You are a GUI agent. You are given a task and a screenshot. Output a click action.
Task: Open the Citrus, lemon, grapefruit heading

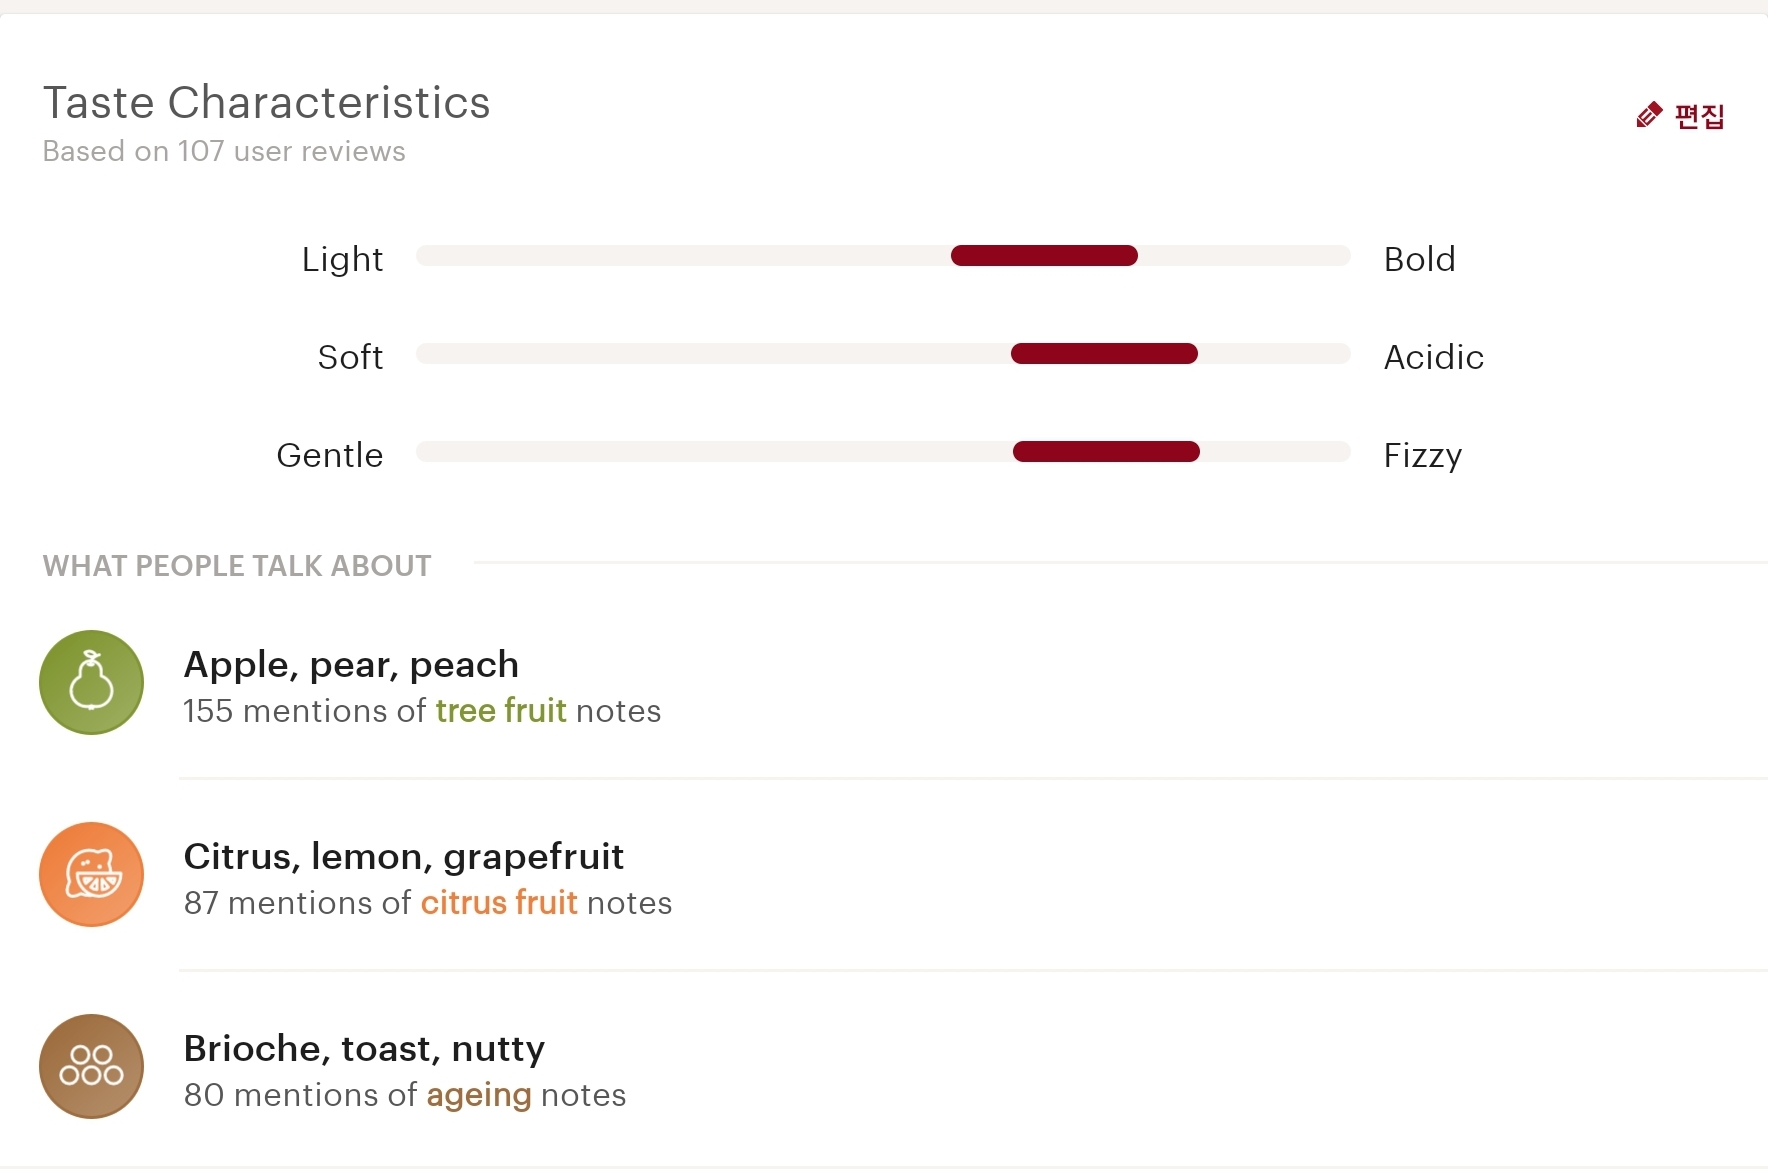[x=403, y=857]
